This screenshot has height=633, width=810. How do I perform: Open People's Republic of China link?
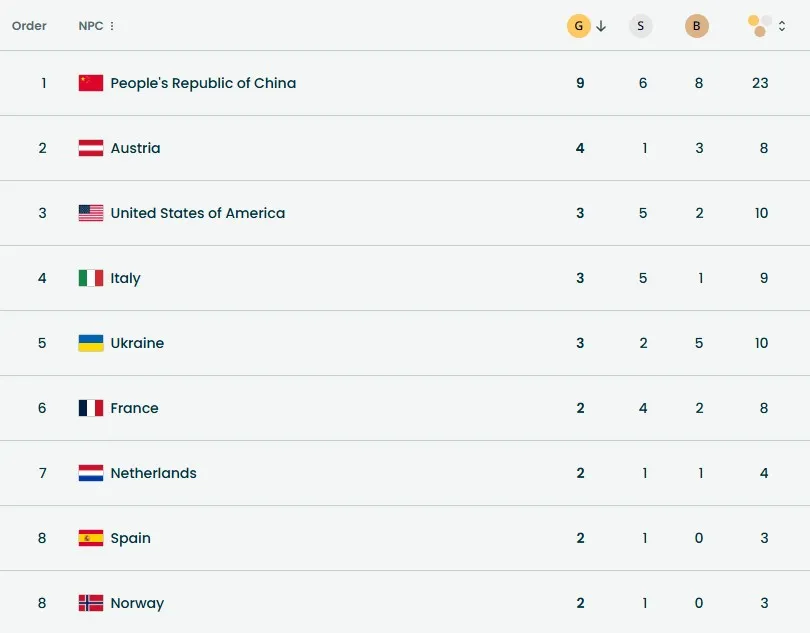203,83
